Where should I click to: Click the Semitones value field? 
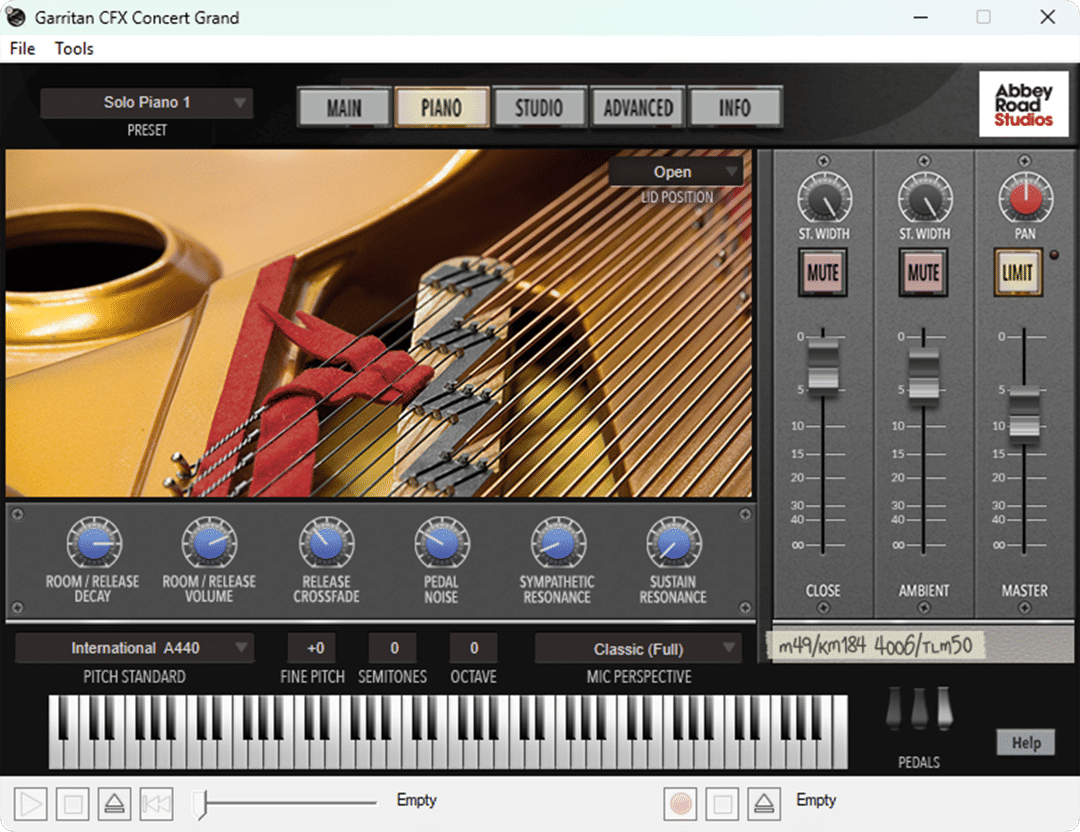tap(394, 648)
